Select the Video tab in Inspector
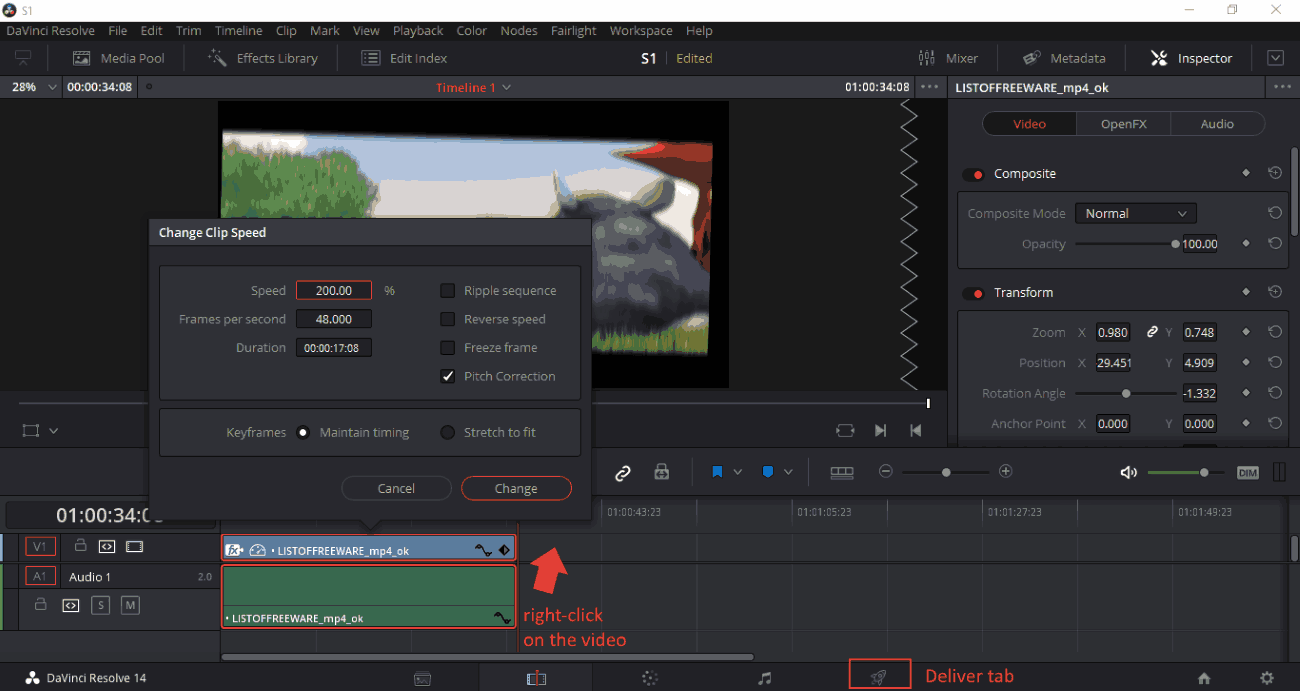The width and height of the screenshot is (1300, 691). pos(1029,124)
